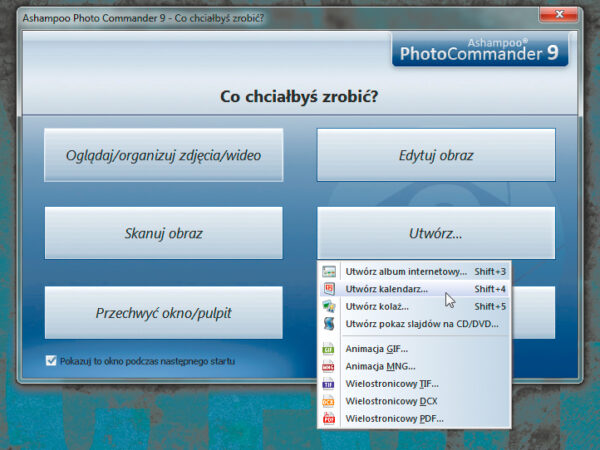Choose 'Wielostronicowy PDF...' menu entry
600x450 pixels.
coord(394,418)
